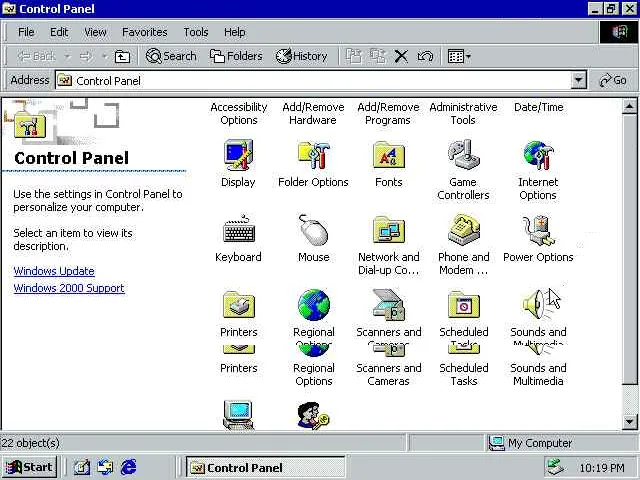
Task: Click the Forward arrow toolbar icon
Action: point(86,56)
